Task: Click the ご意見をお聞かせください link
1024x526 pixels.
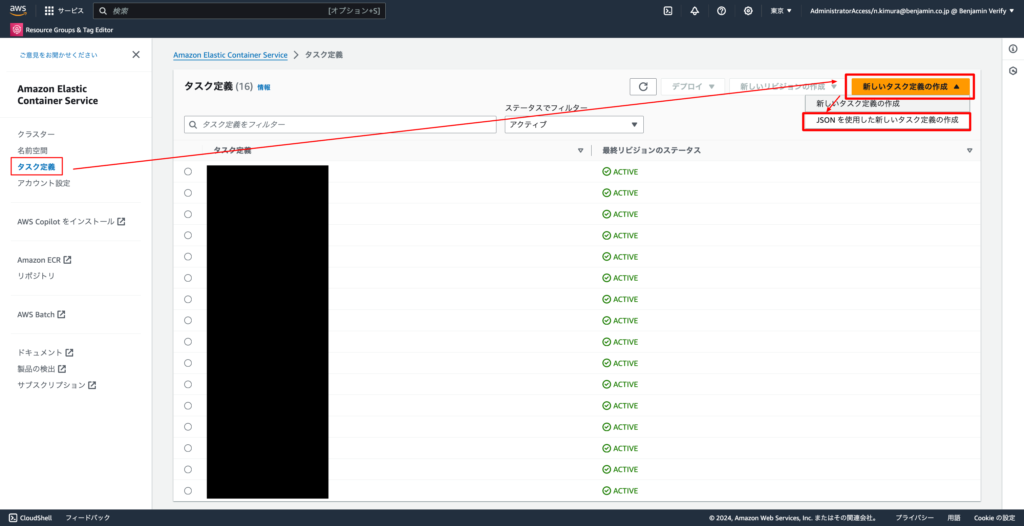Action: click(58, 55)
